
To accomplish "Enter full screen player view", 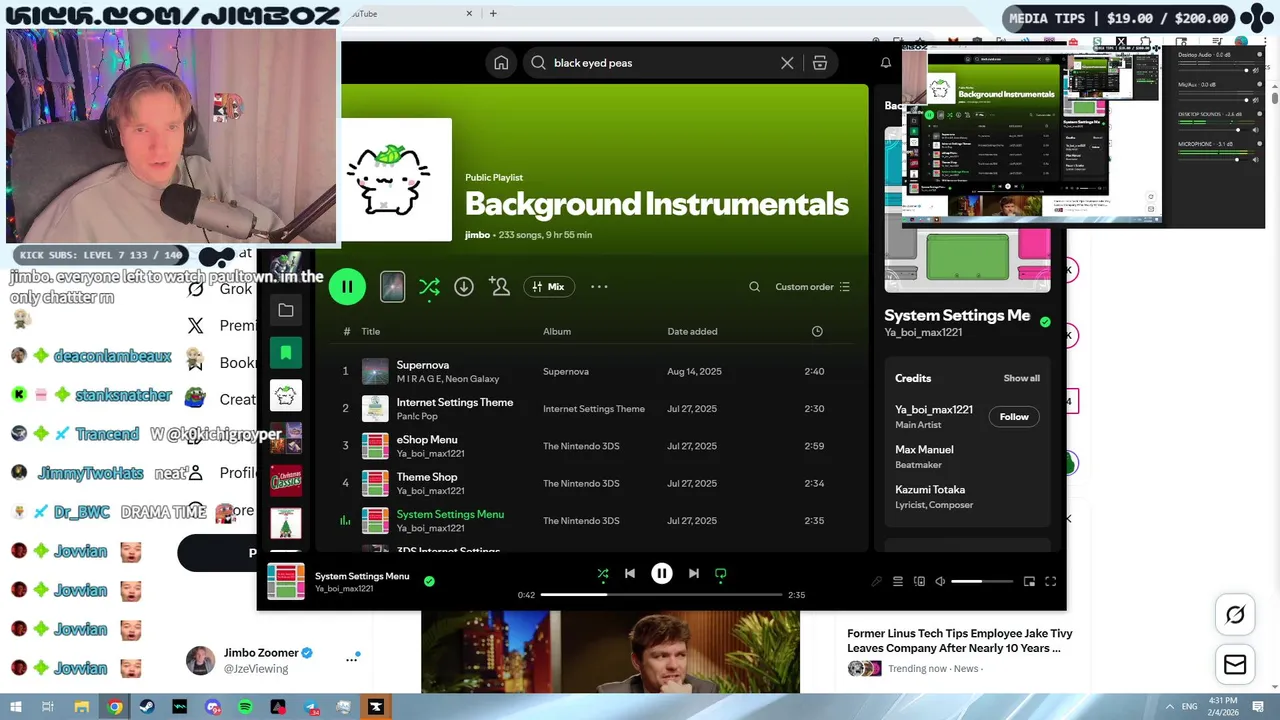I will [x=1051, y=581].
